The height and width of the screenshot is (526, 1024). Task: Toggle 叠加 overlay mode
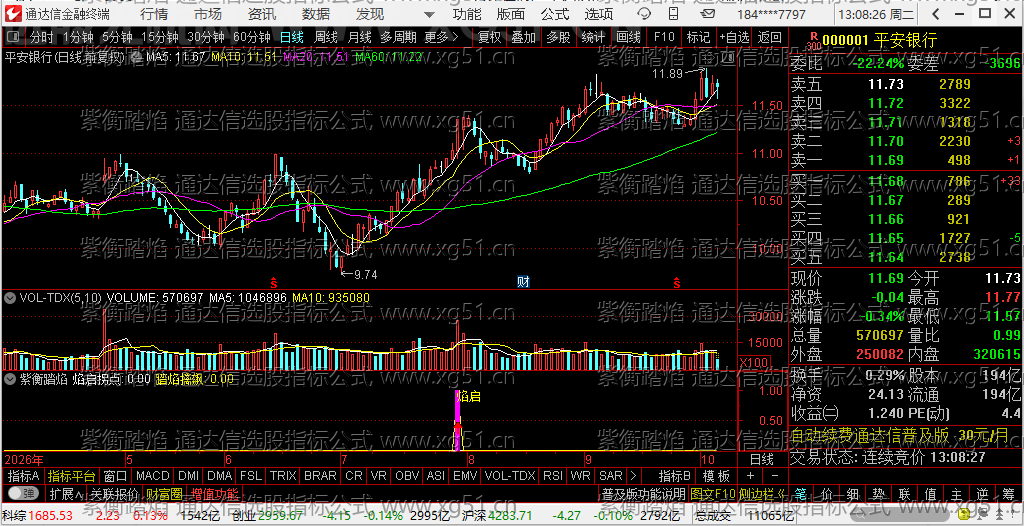[523, 37]
